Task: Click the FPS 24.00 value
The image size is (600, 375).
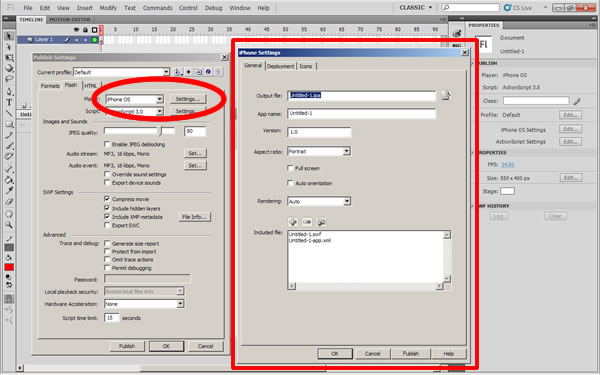Action: click(x=507, y=165)
